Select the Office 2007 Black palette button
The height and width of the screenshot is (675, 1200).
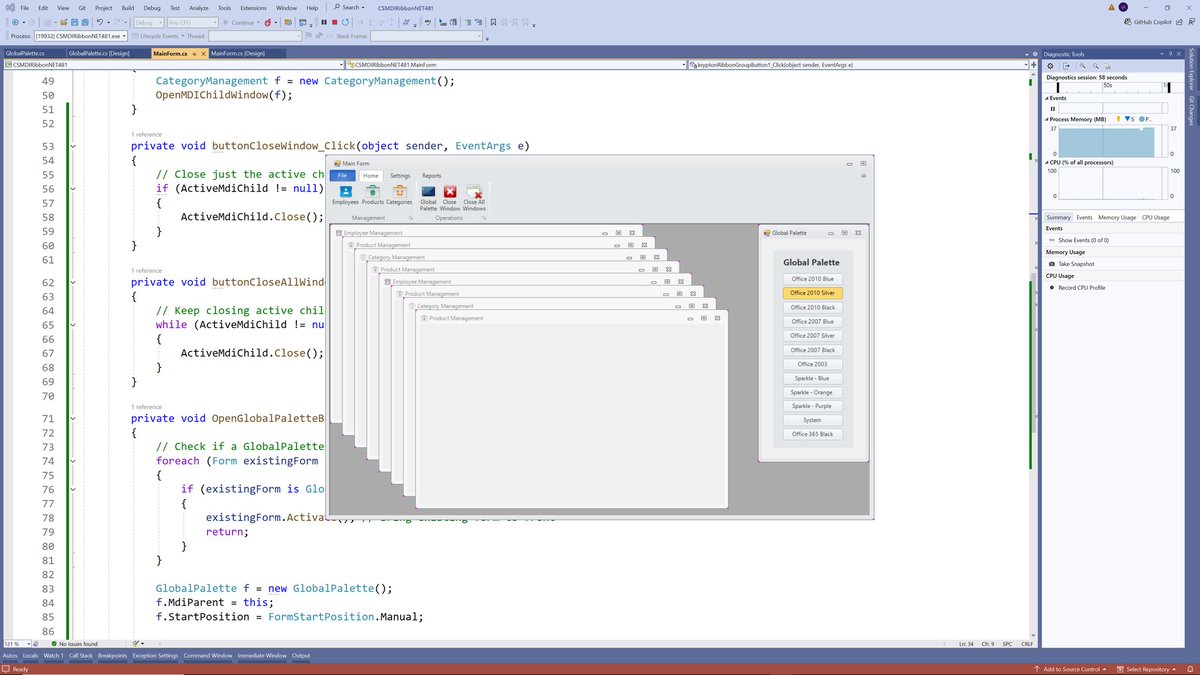[812, 350]
